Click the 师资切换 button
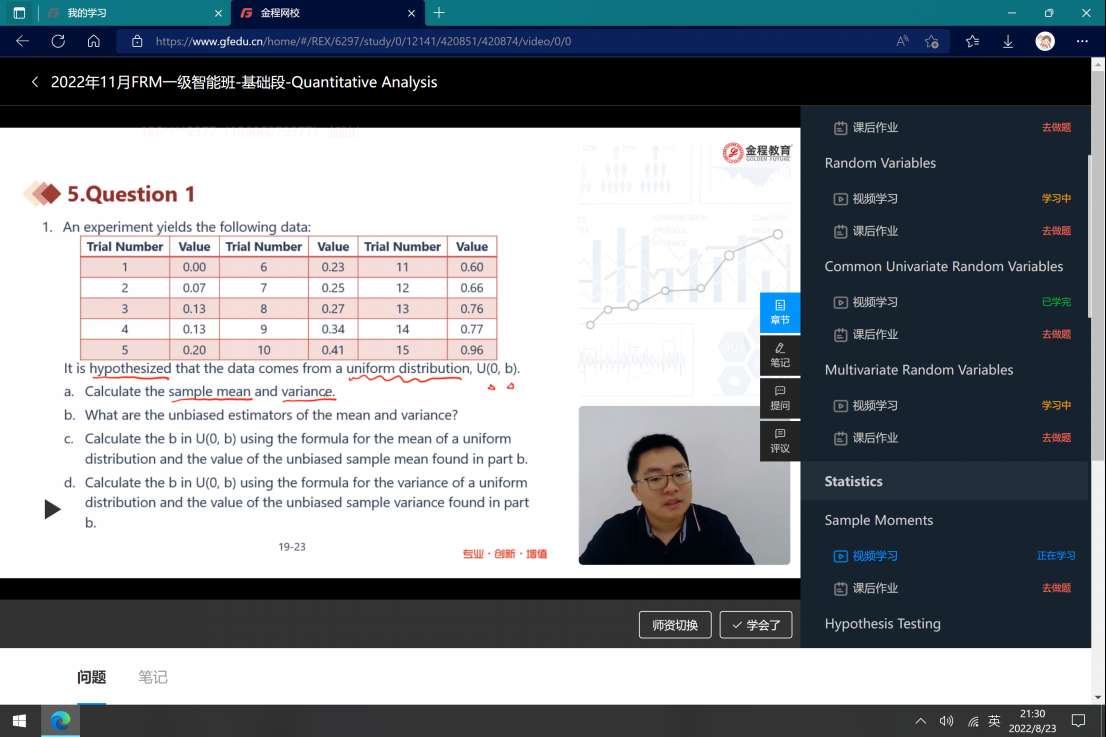The height and width of the screenshot is (737, 1106). tap(675, 625)
